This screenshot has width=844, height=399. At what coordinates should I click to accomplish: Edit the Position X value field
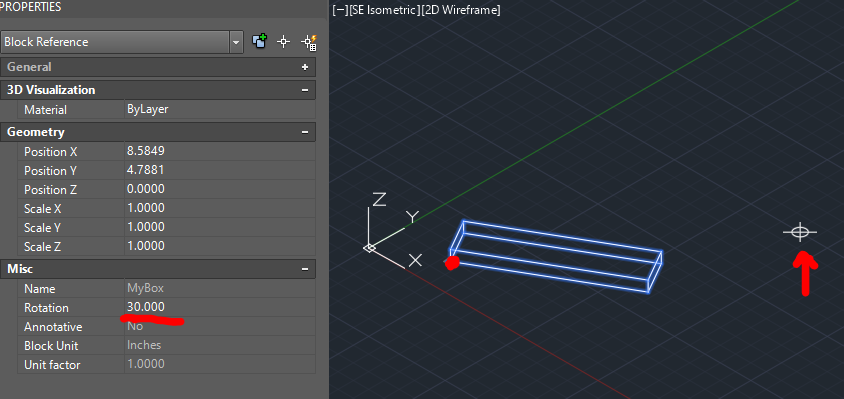220,151
